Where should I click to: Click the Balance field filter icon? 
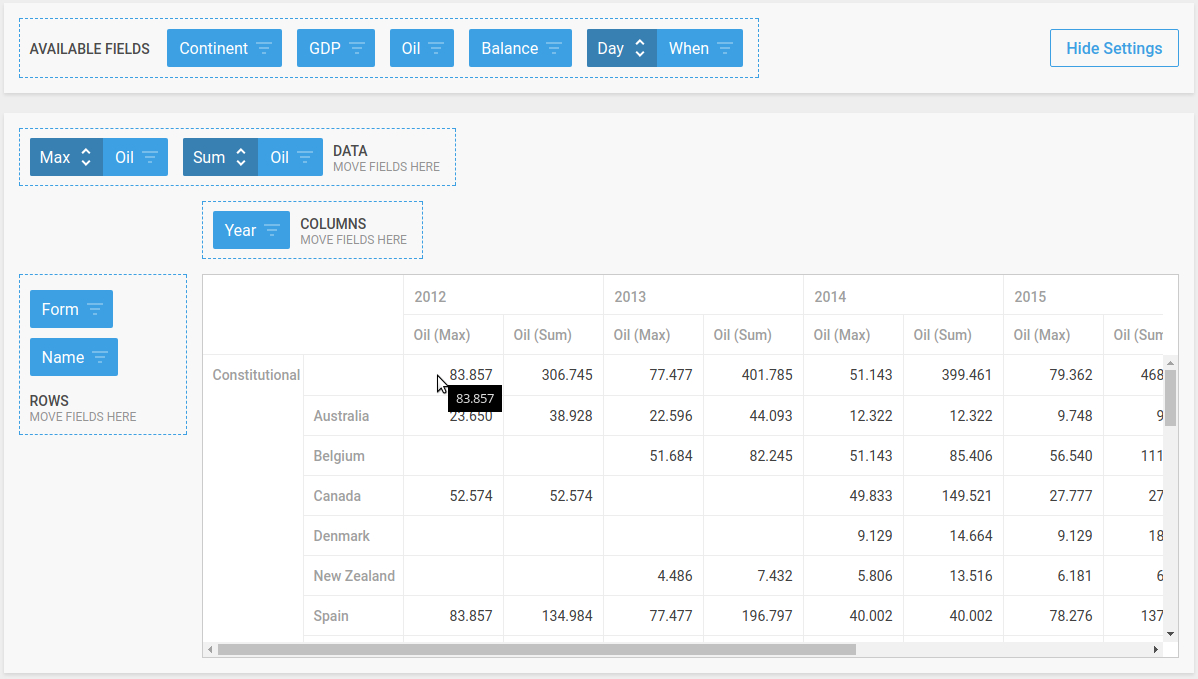[554, 48]
